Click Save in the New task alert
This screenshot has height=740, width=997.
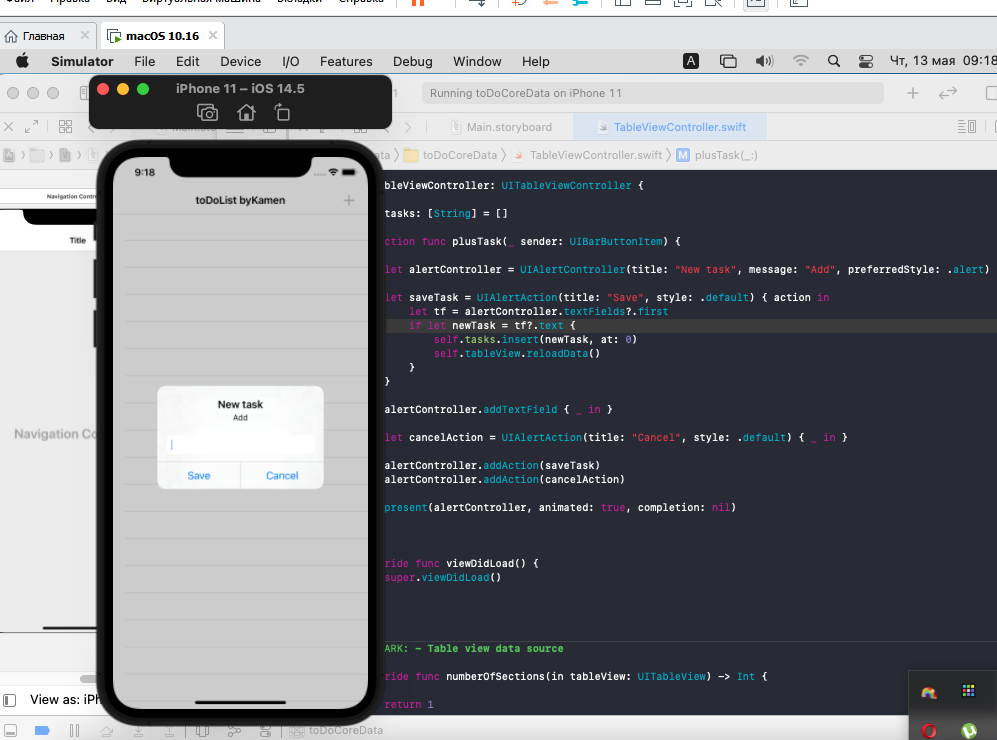(x=198, y=476)
